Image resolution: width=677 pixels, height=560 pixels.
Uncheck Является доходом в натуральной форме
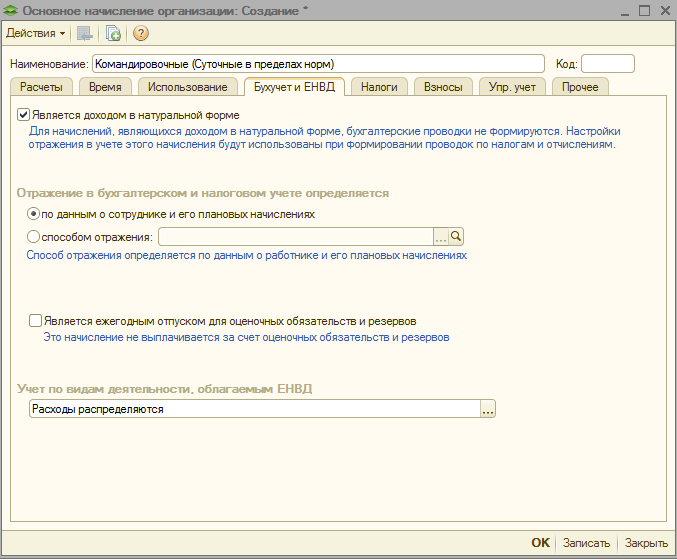(x=24, y=115)
